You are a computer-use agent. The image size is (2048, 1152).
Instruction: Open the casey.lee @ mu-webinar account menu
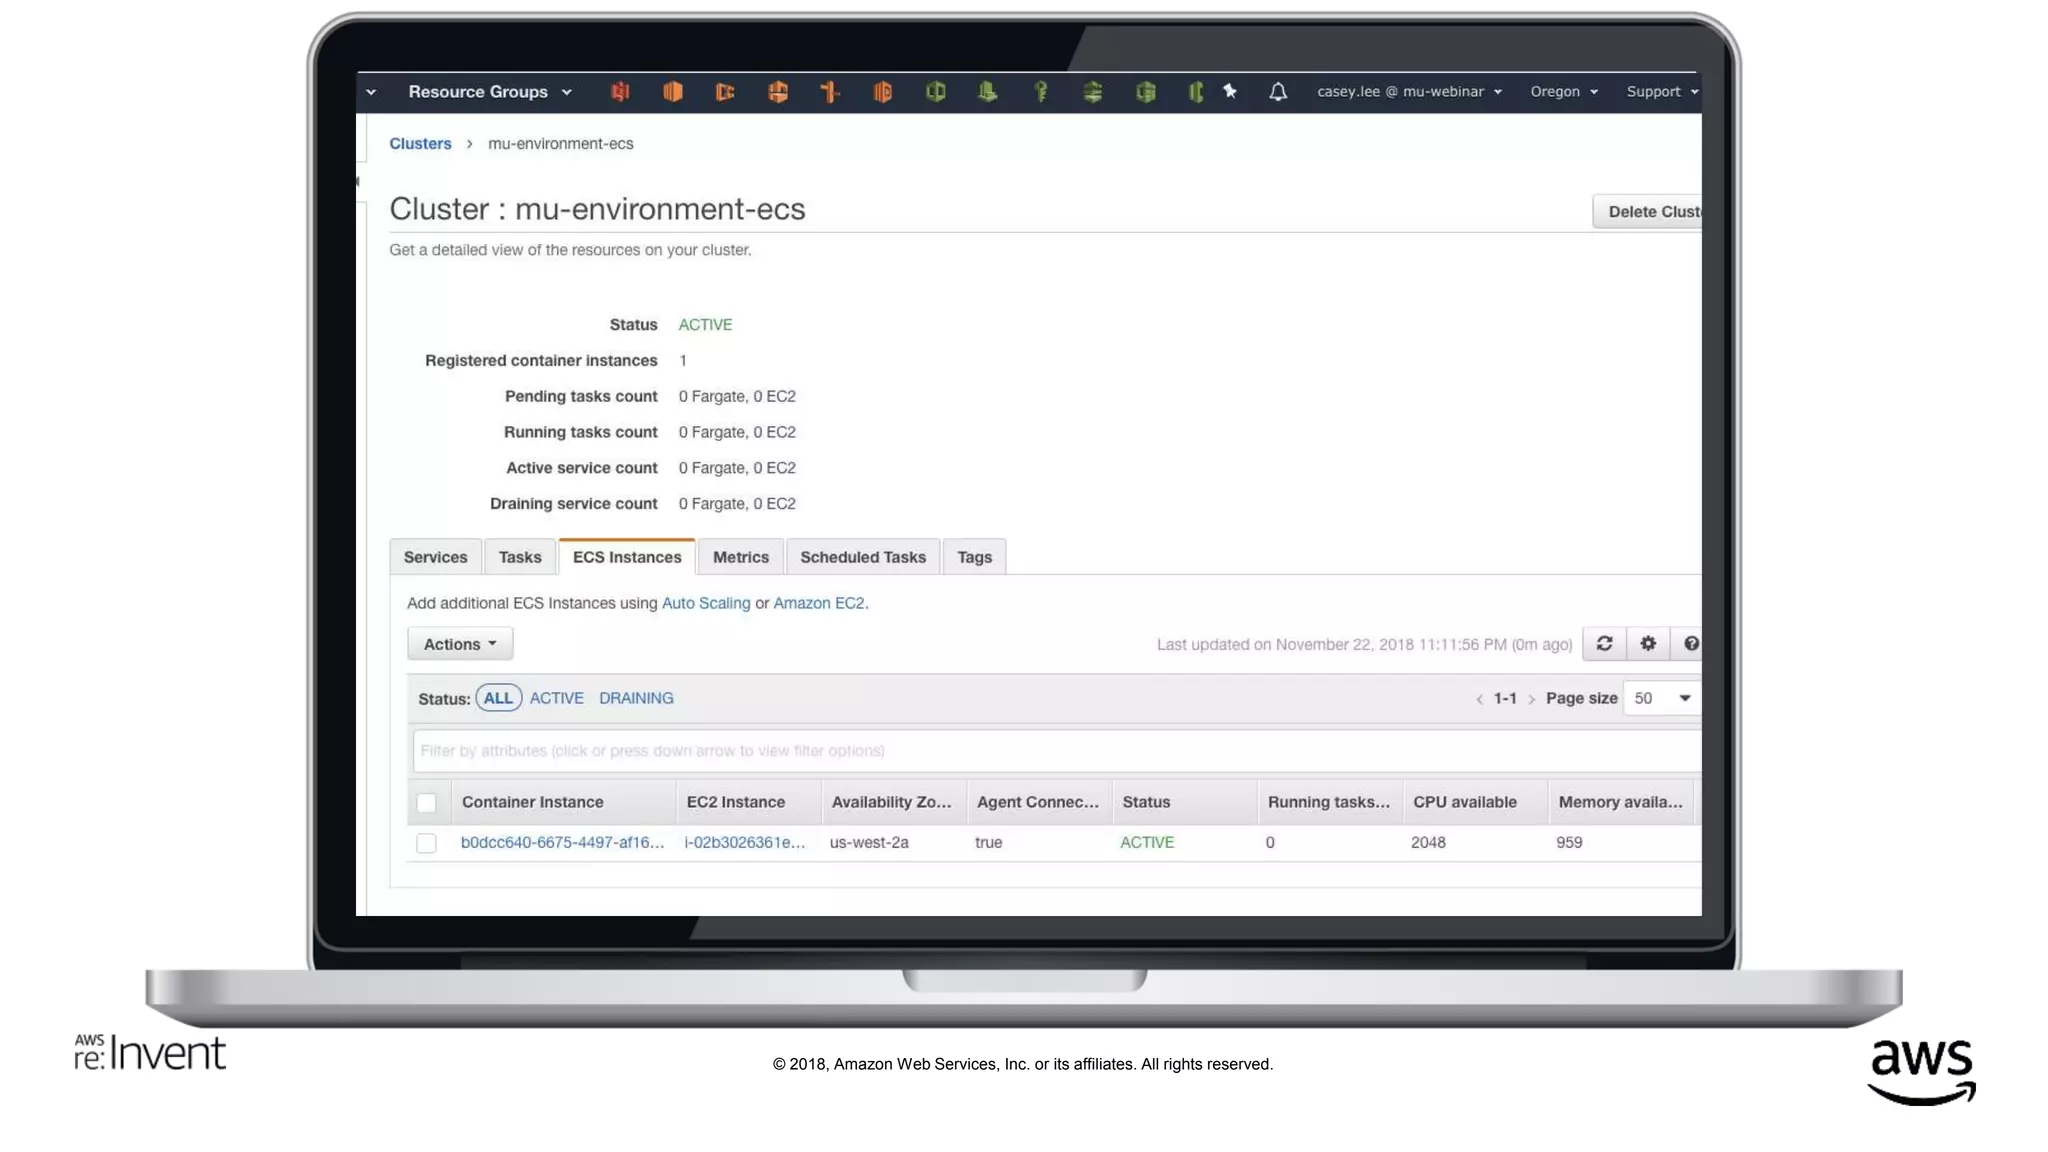1409,92
